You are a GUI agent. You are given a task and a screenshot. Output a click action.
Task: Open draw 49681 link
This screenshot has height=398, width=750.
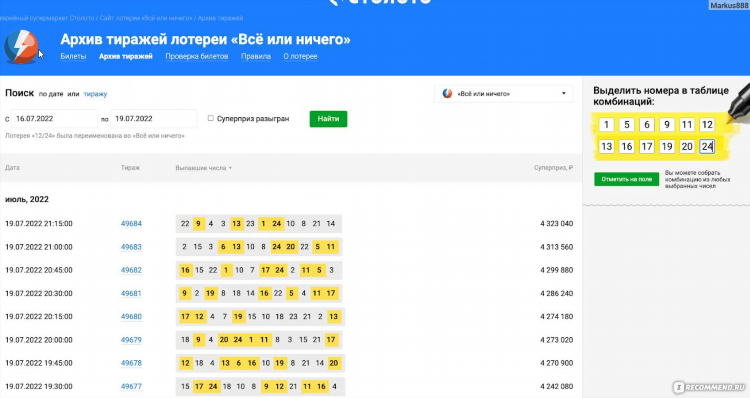coord(131,293)
